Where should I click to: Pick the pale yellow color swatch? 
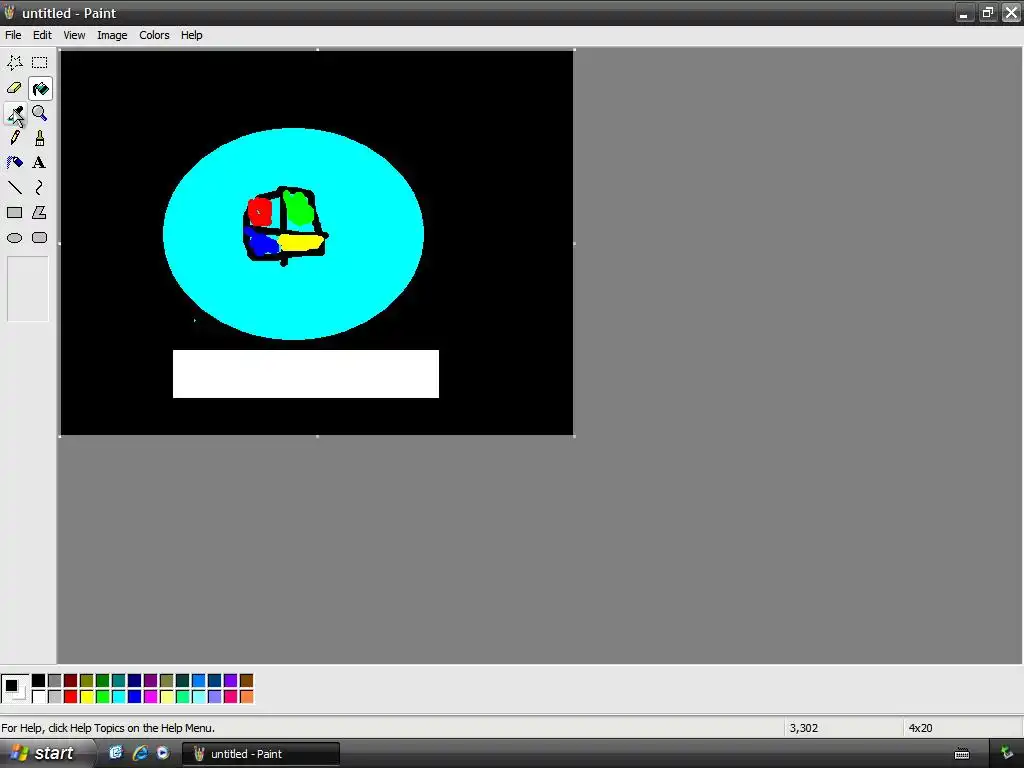[167, 697]
